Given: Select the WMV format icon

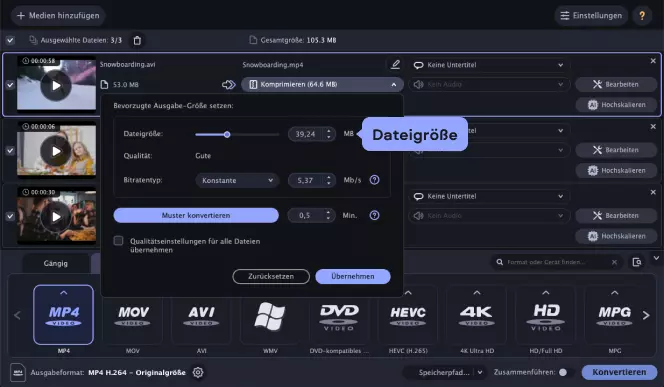Looking at the screenshot, I should [270, 315].
